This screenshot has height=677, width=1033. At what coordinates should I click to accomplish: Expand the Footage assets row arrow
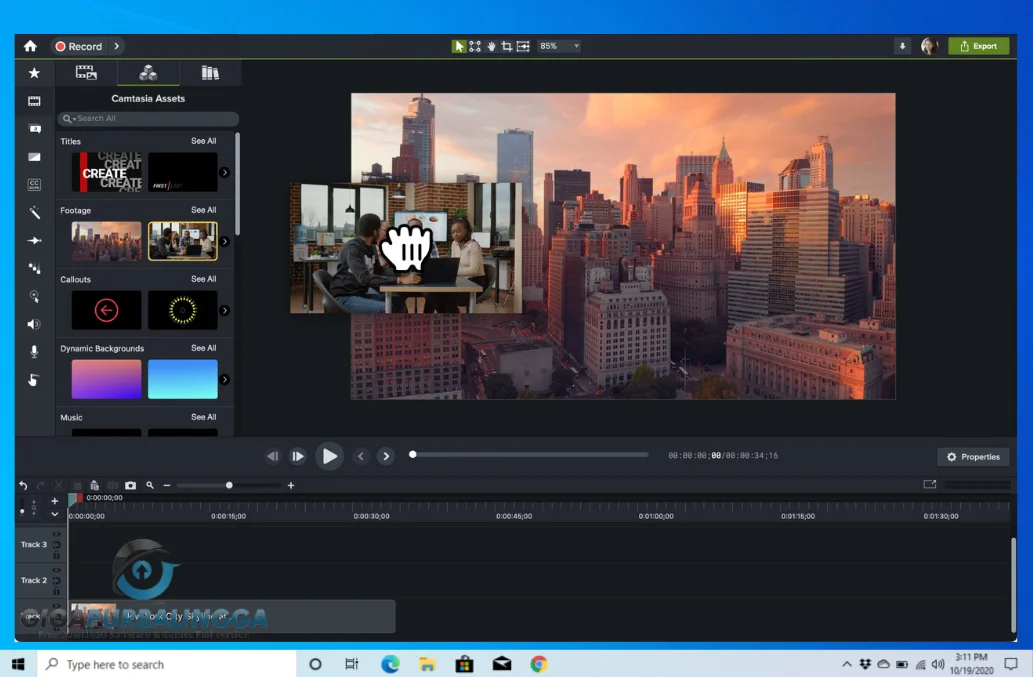225,240
